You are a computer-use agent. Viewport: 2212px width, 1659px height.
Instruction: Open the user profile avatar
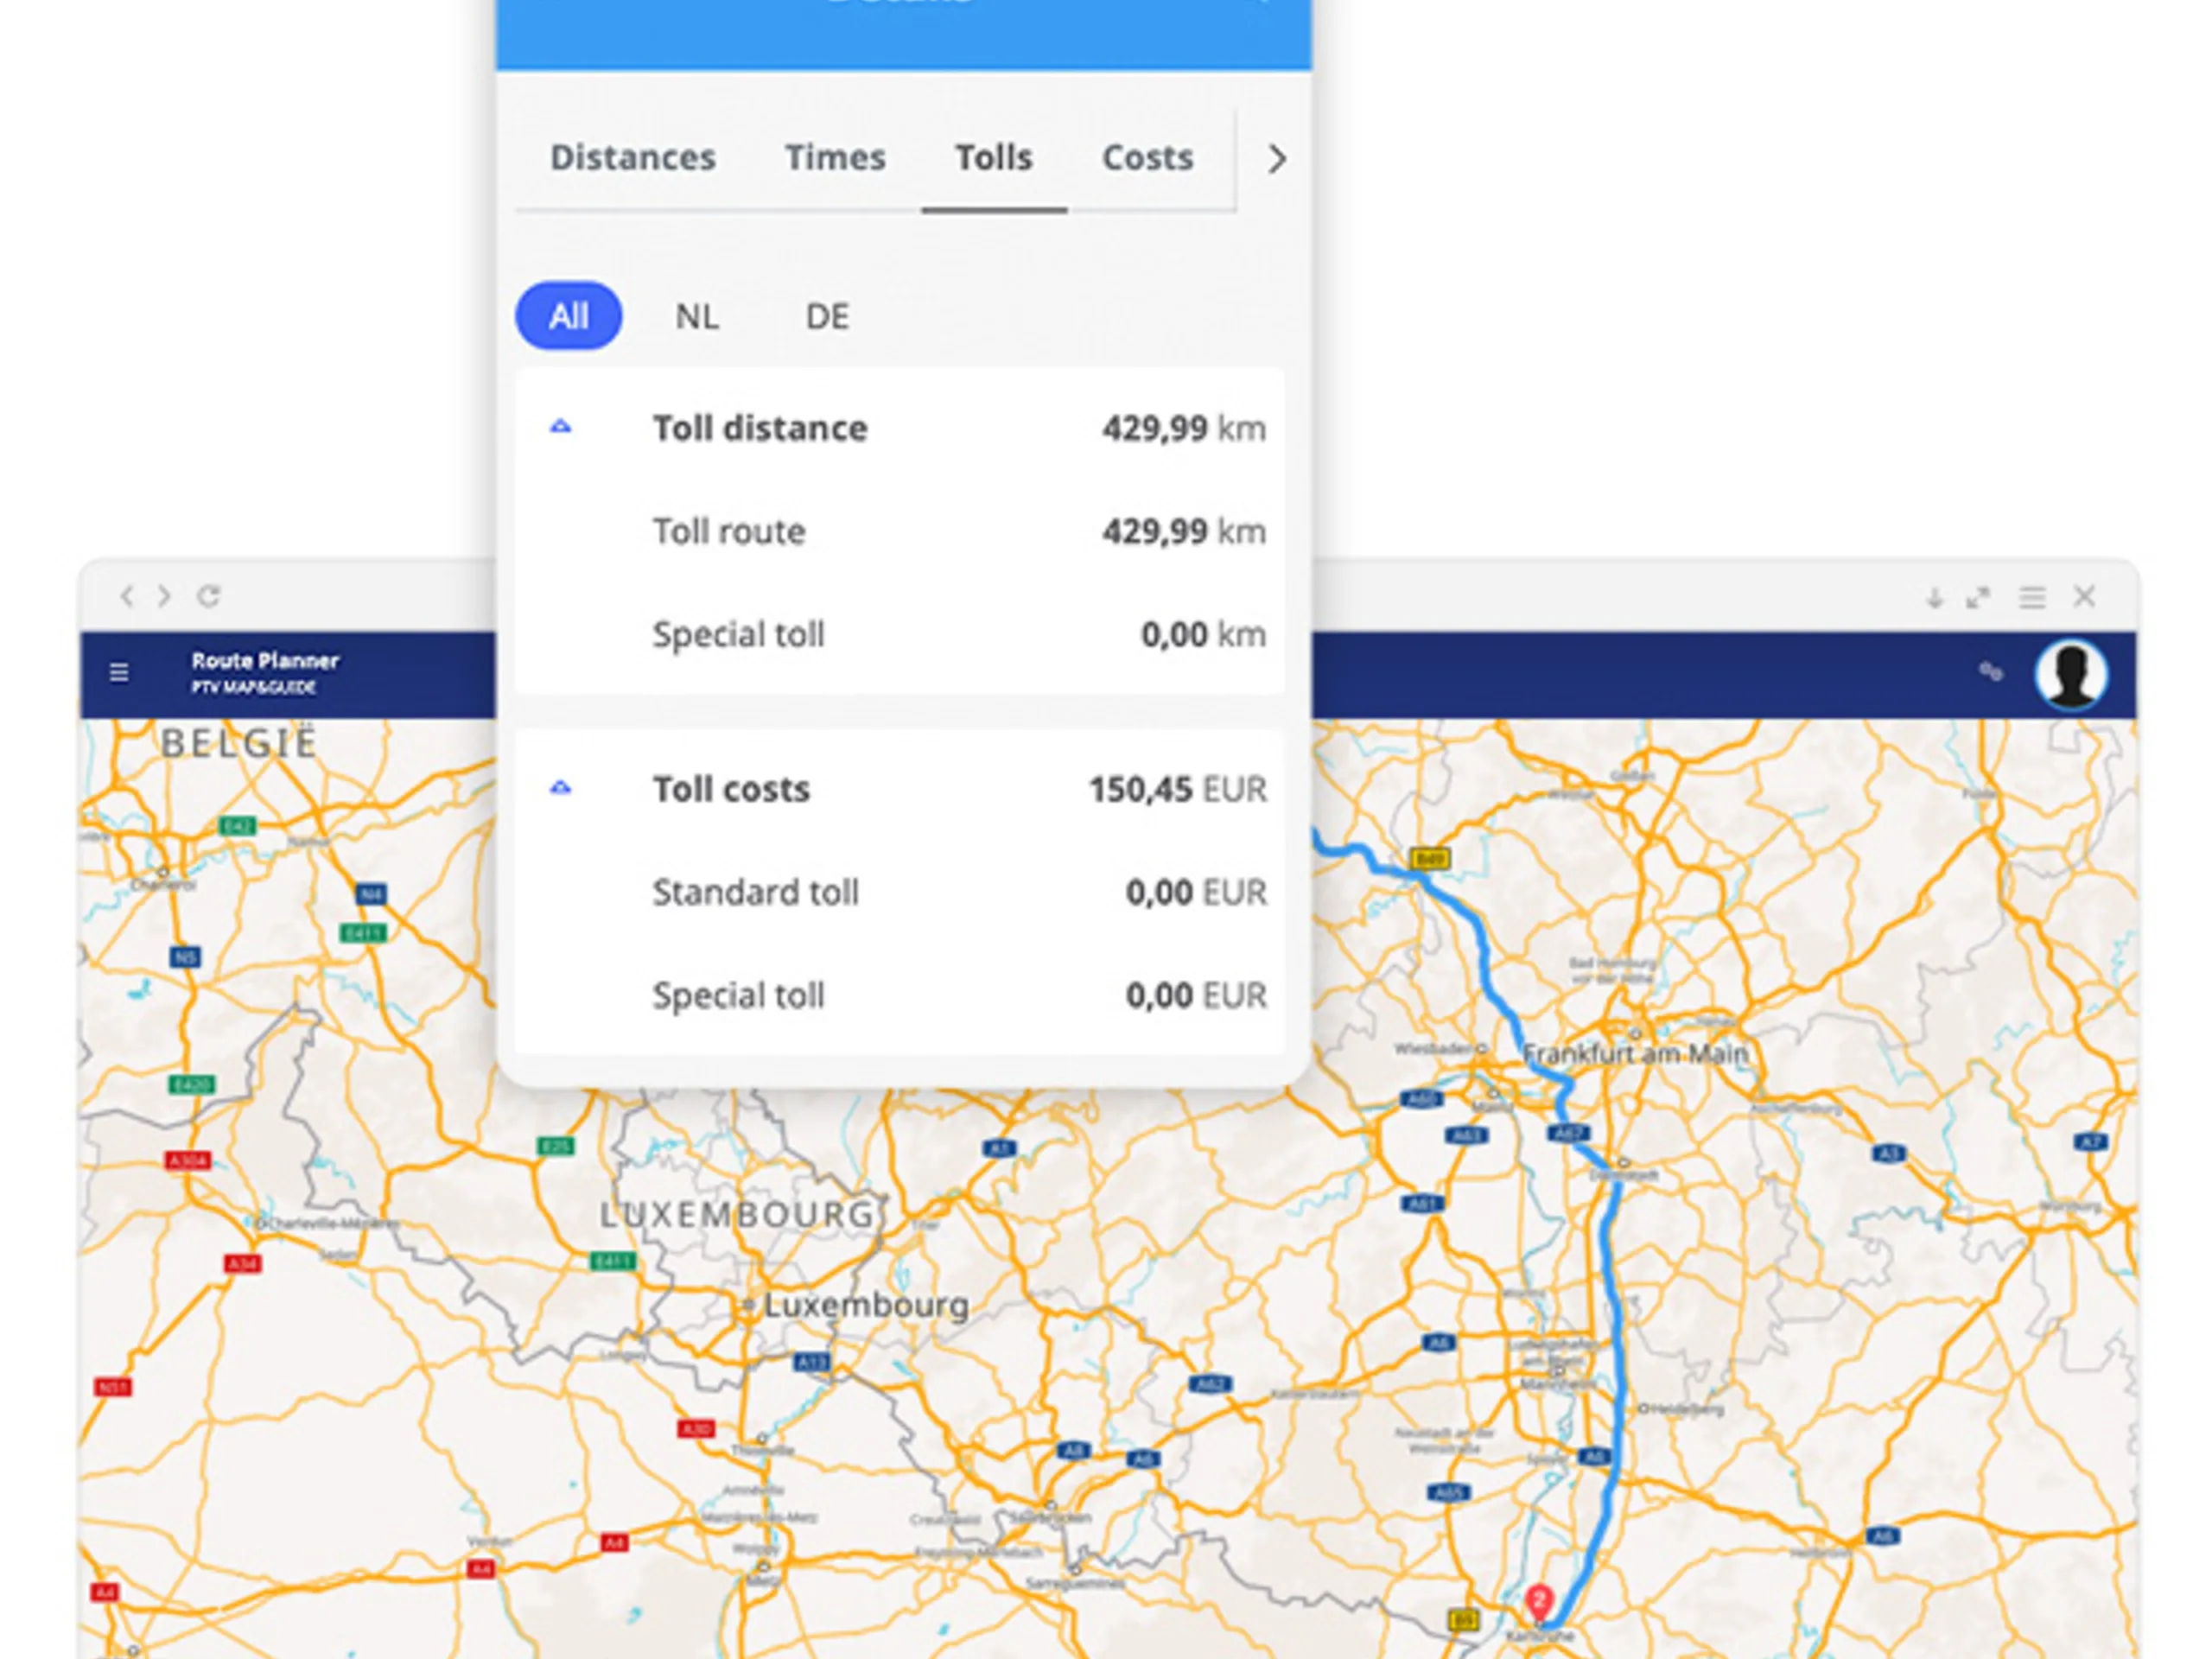click(2071, 674)
